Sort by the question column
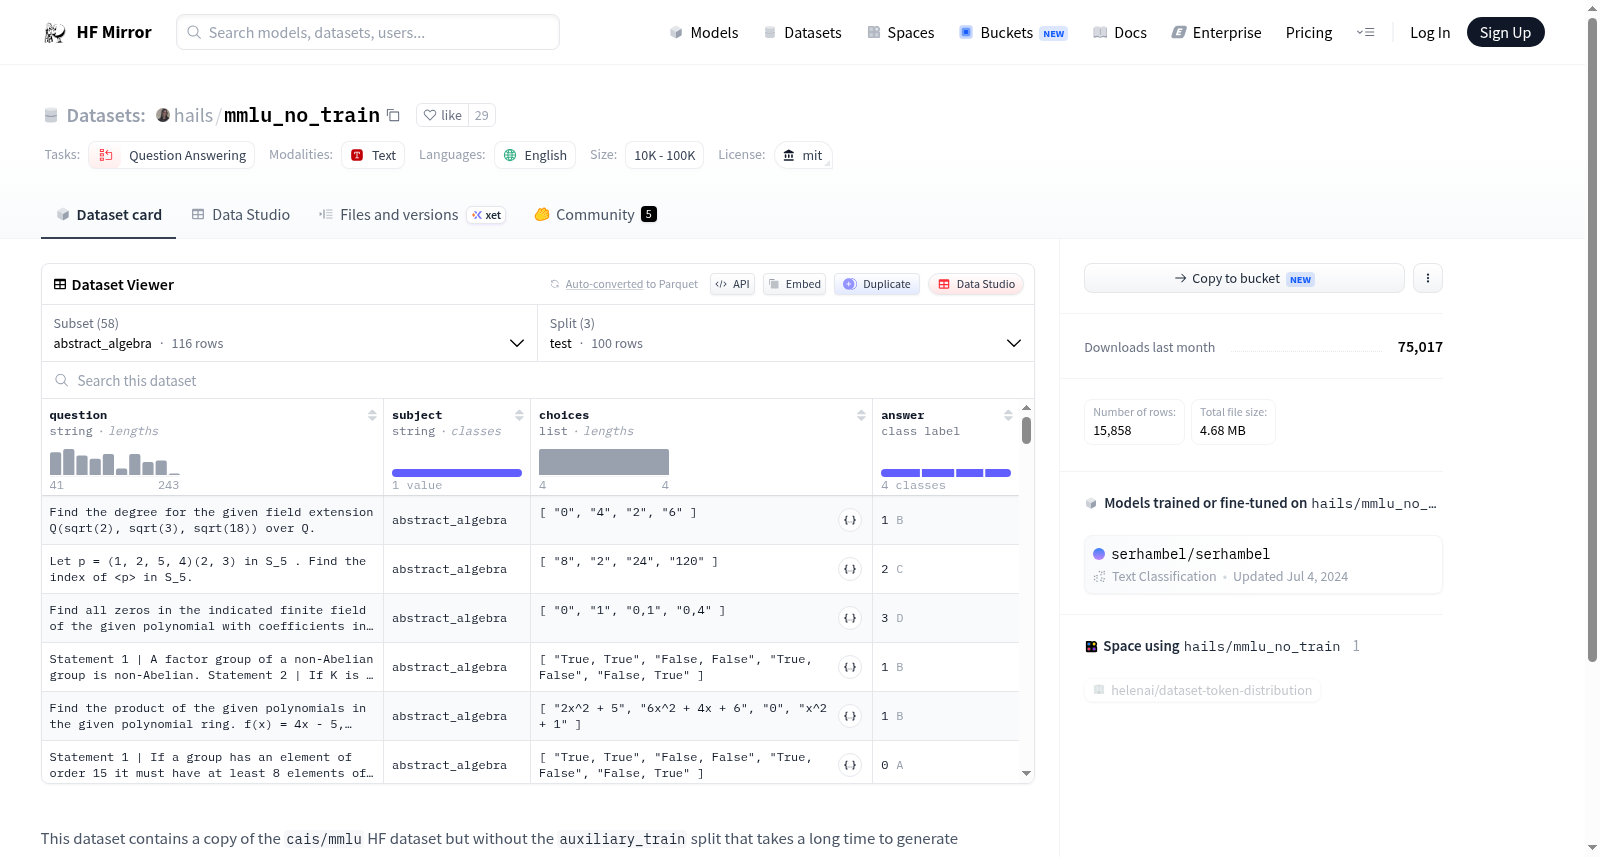The height and width of the screenshot is (857, 1600). point(372,415)
